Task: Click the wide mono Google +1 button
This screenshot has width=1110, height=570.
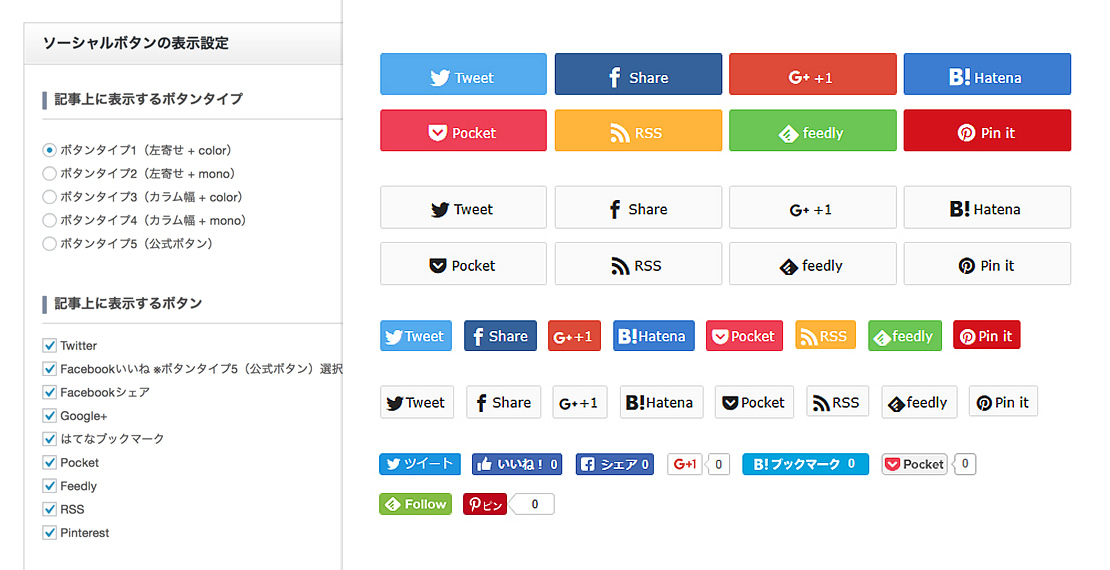Action: (x=813, y=207)
